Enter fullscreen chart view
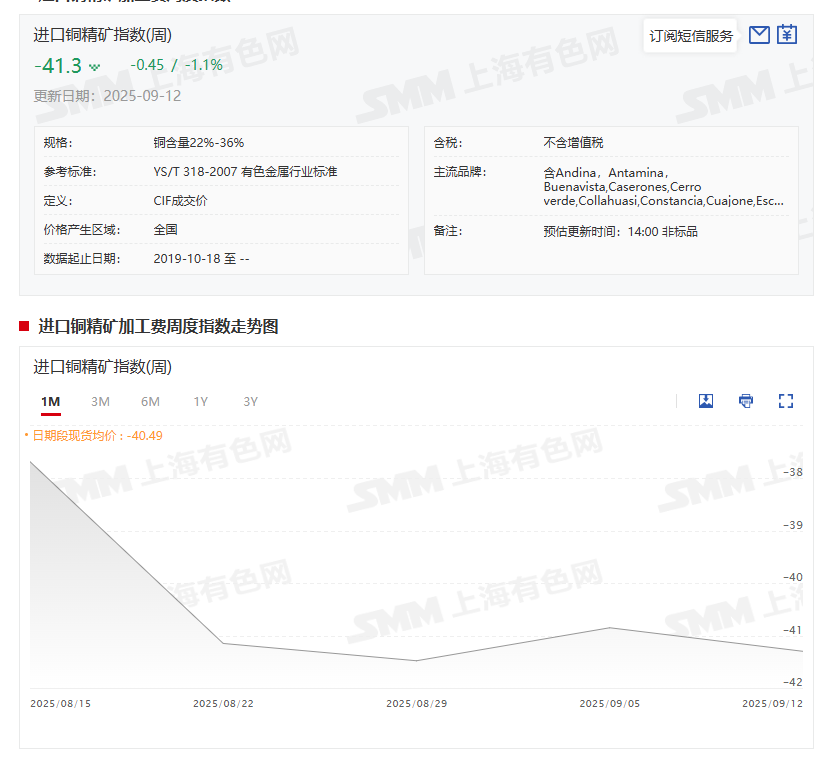Viewport: 826px width, 759px height. 785,400
